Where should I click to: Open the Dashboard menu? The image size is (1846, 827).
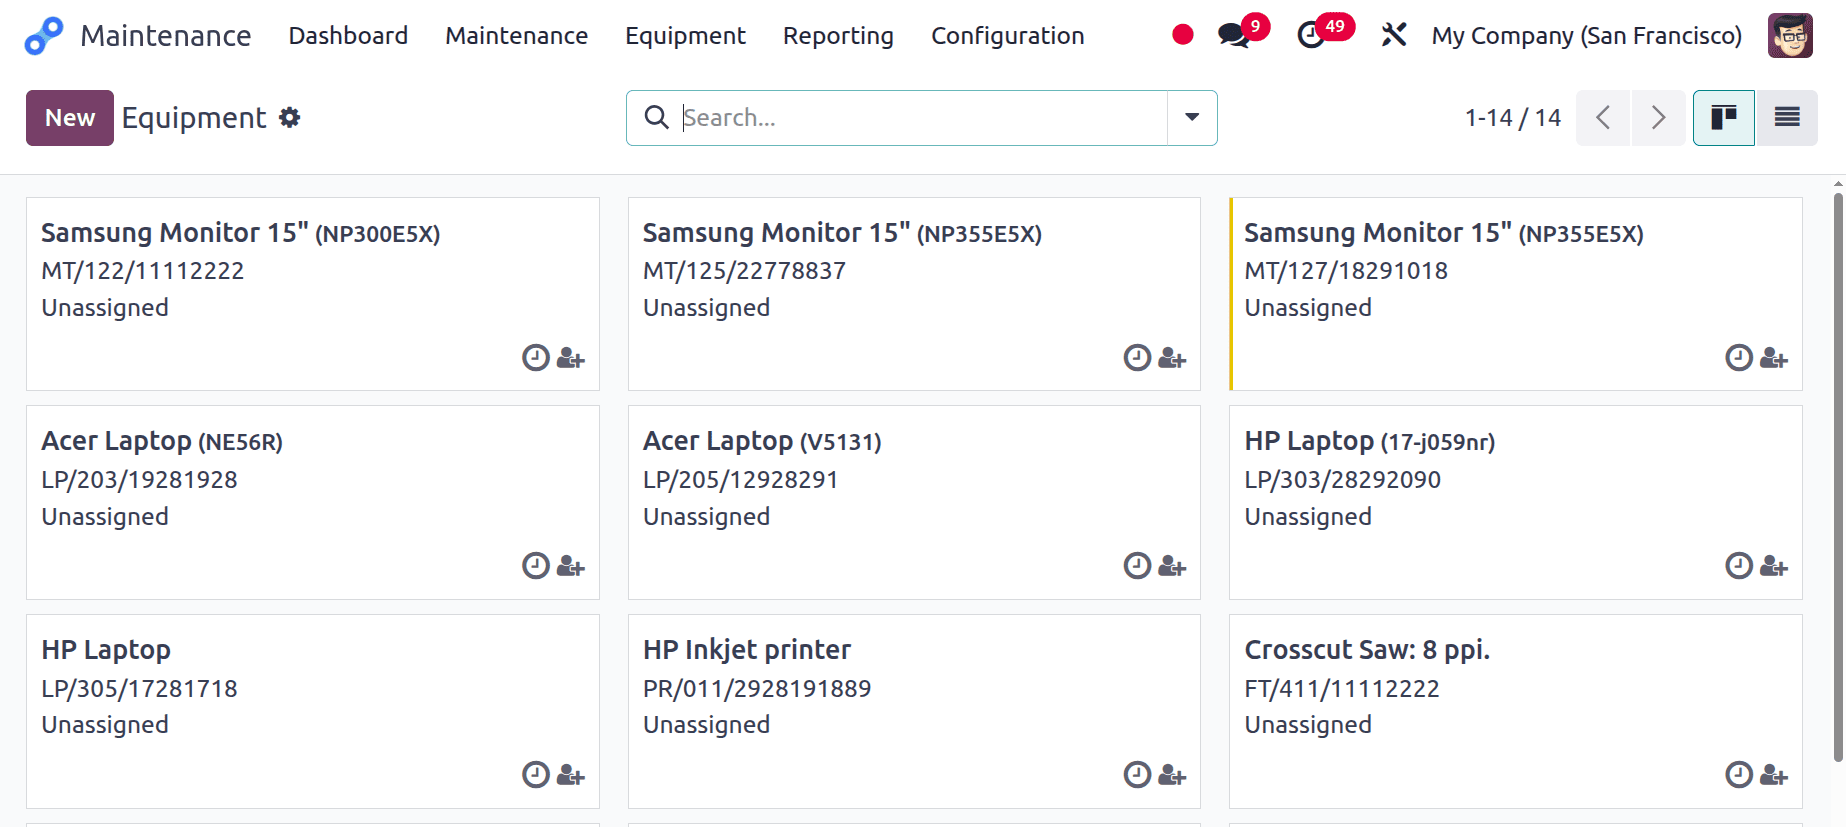pos(348,36)
